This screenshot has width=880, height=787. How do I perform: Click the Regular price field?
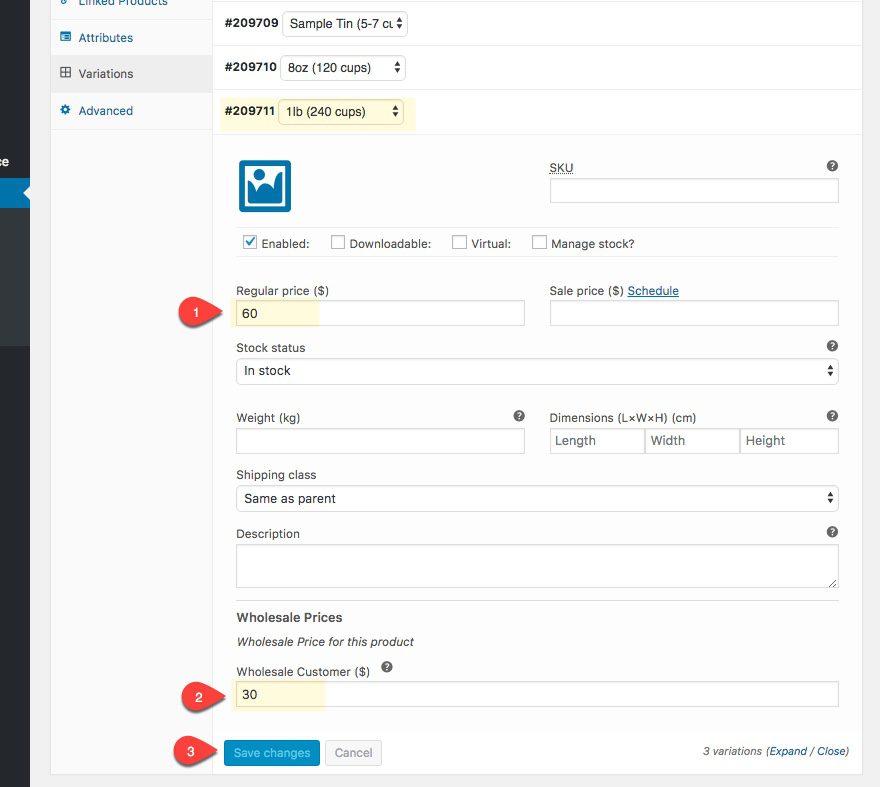[x=381, y=313]
